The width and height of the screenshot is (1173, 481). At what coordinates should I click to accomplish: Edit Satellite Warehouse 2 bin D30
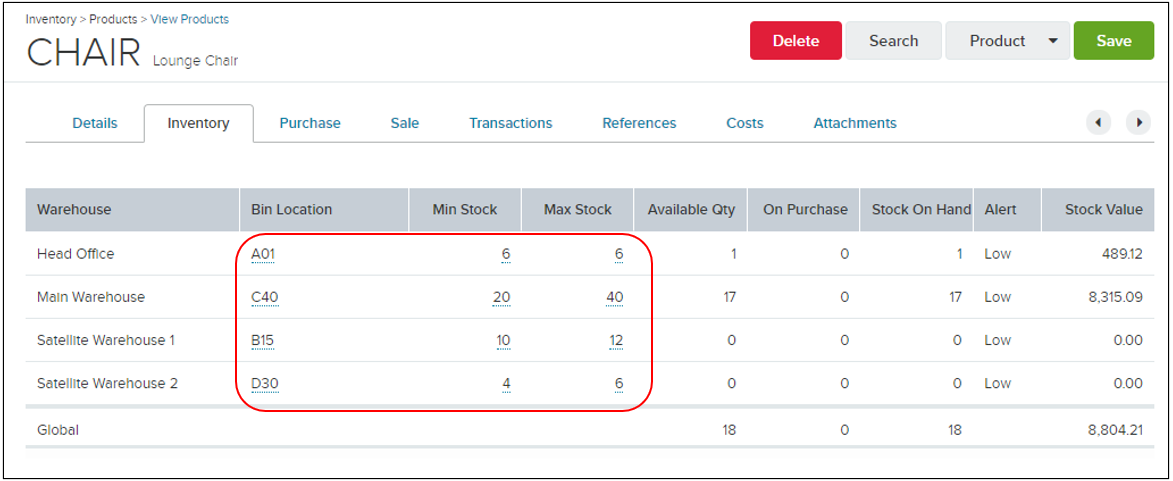click(264, 385)
